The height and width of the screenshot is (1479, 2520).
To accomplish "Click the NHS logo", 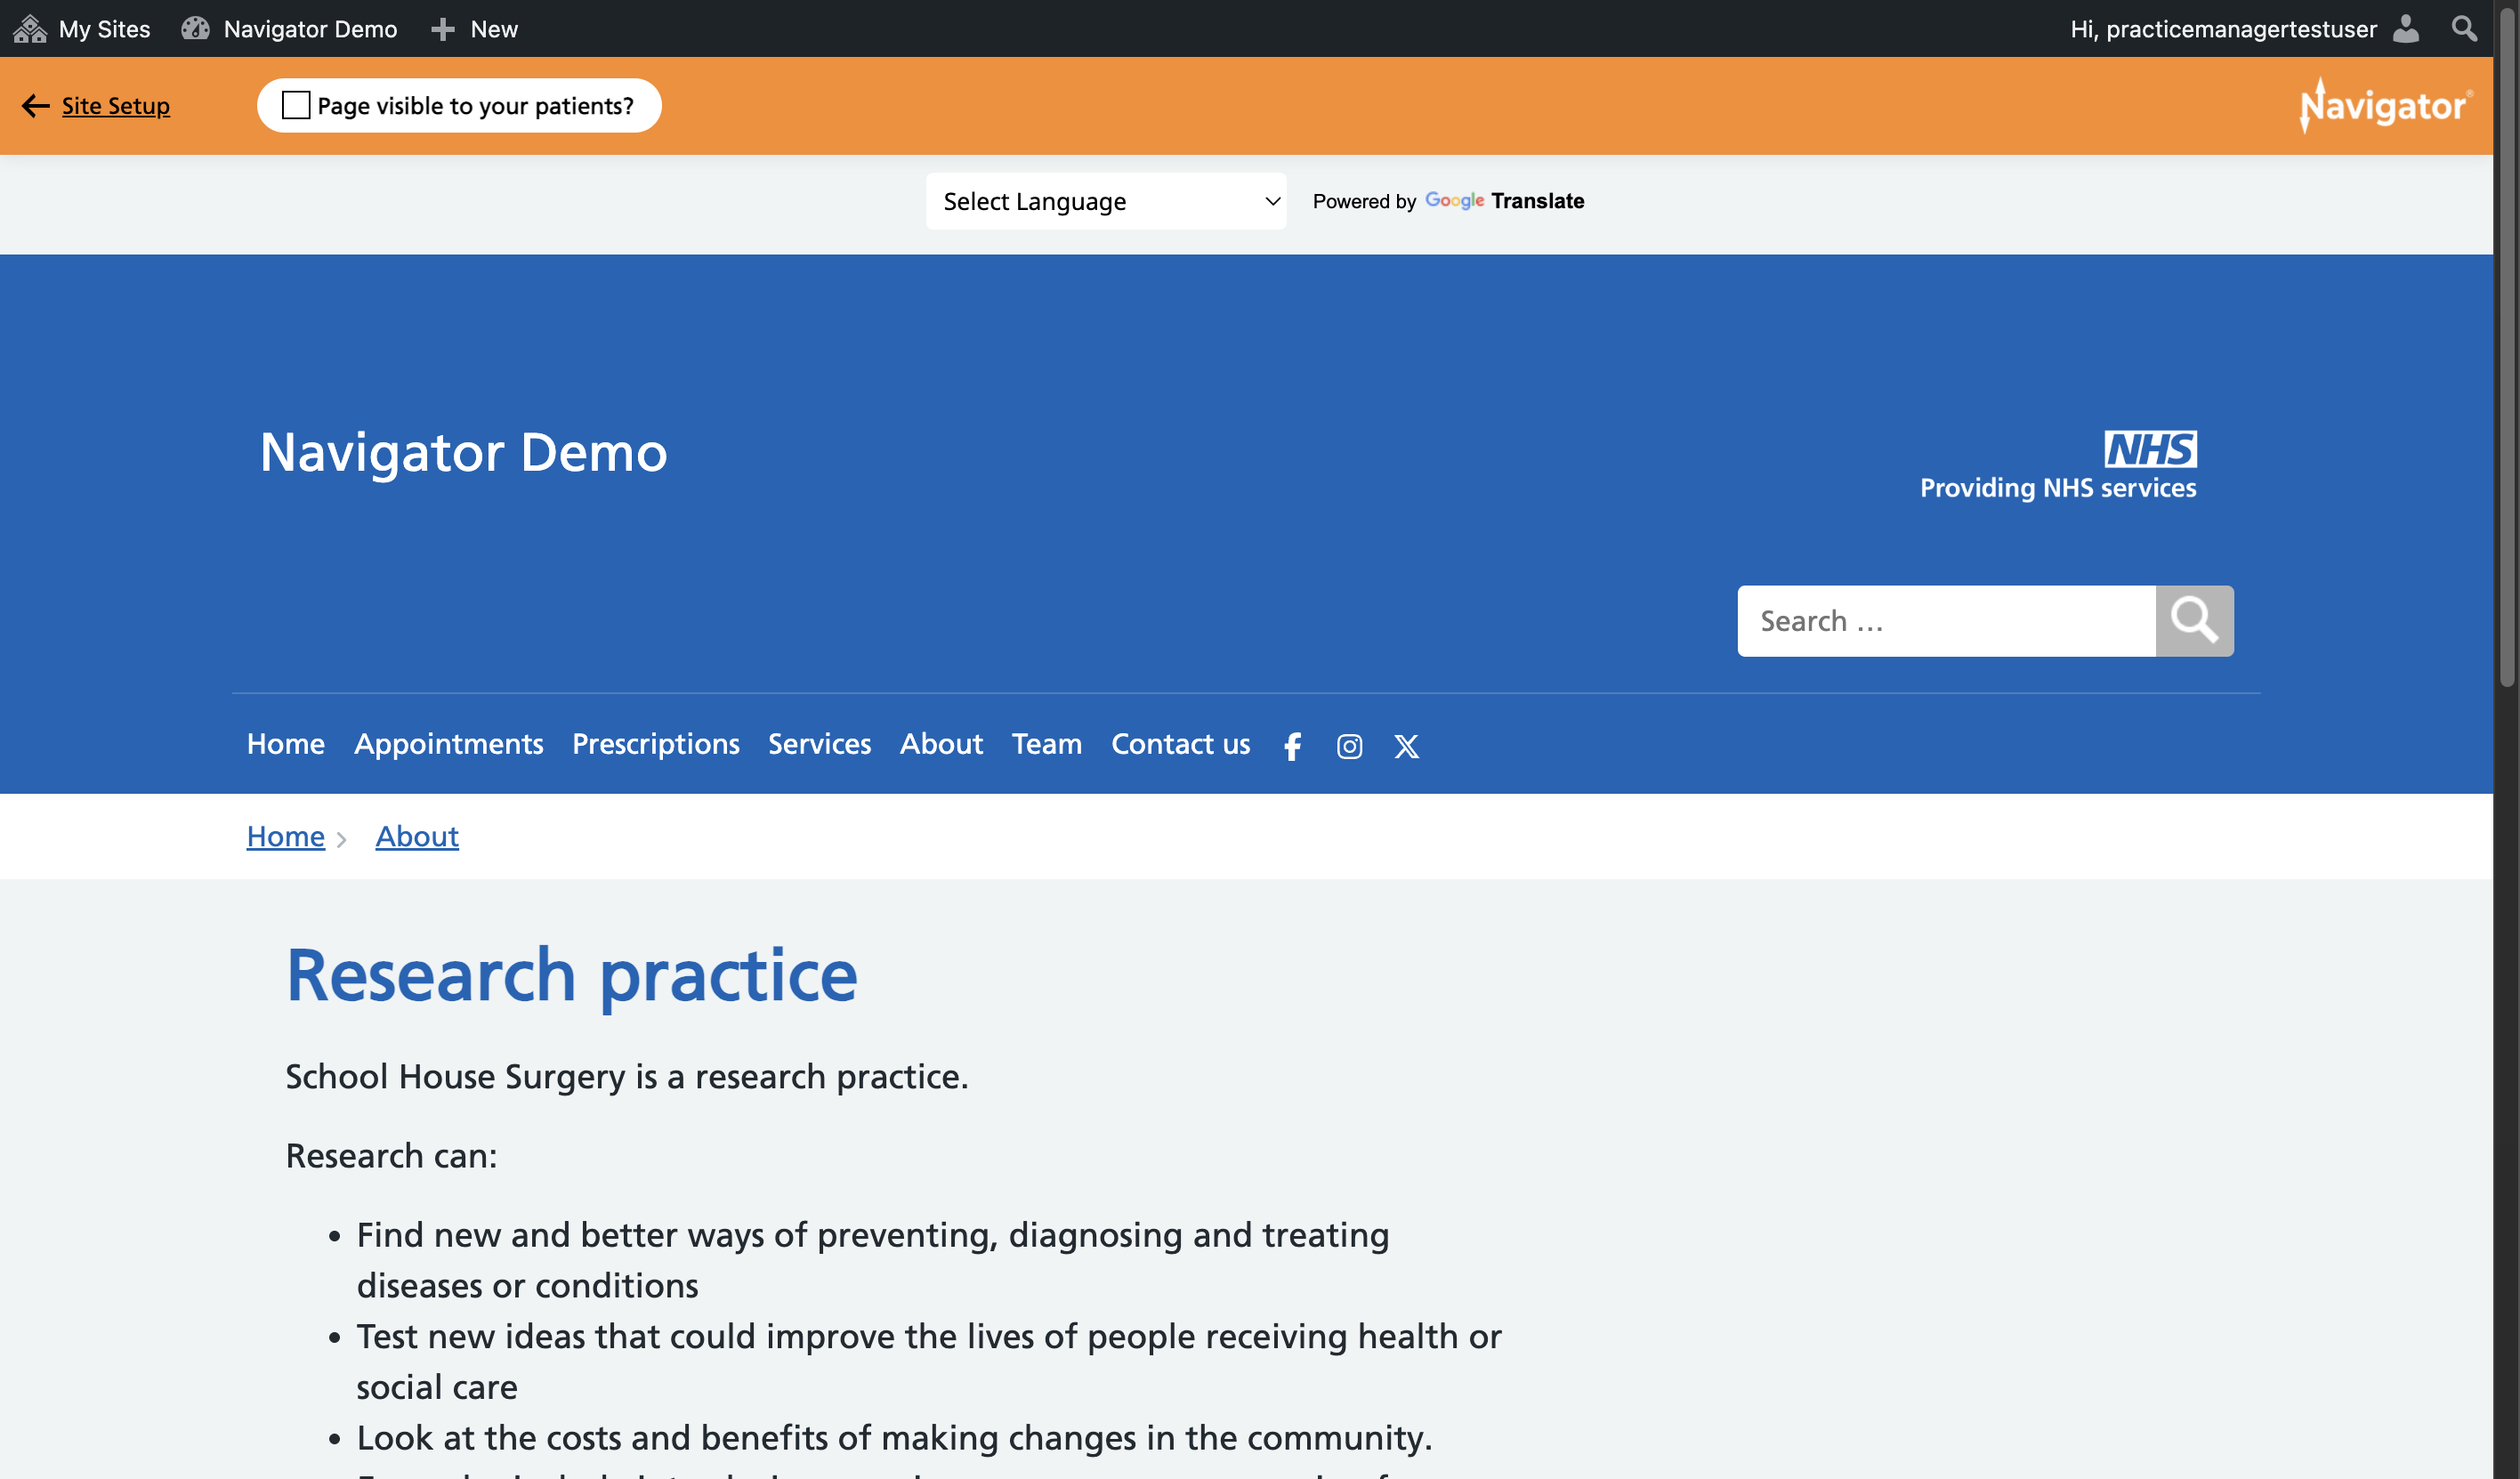I will (x=2150, y=449).
